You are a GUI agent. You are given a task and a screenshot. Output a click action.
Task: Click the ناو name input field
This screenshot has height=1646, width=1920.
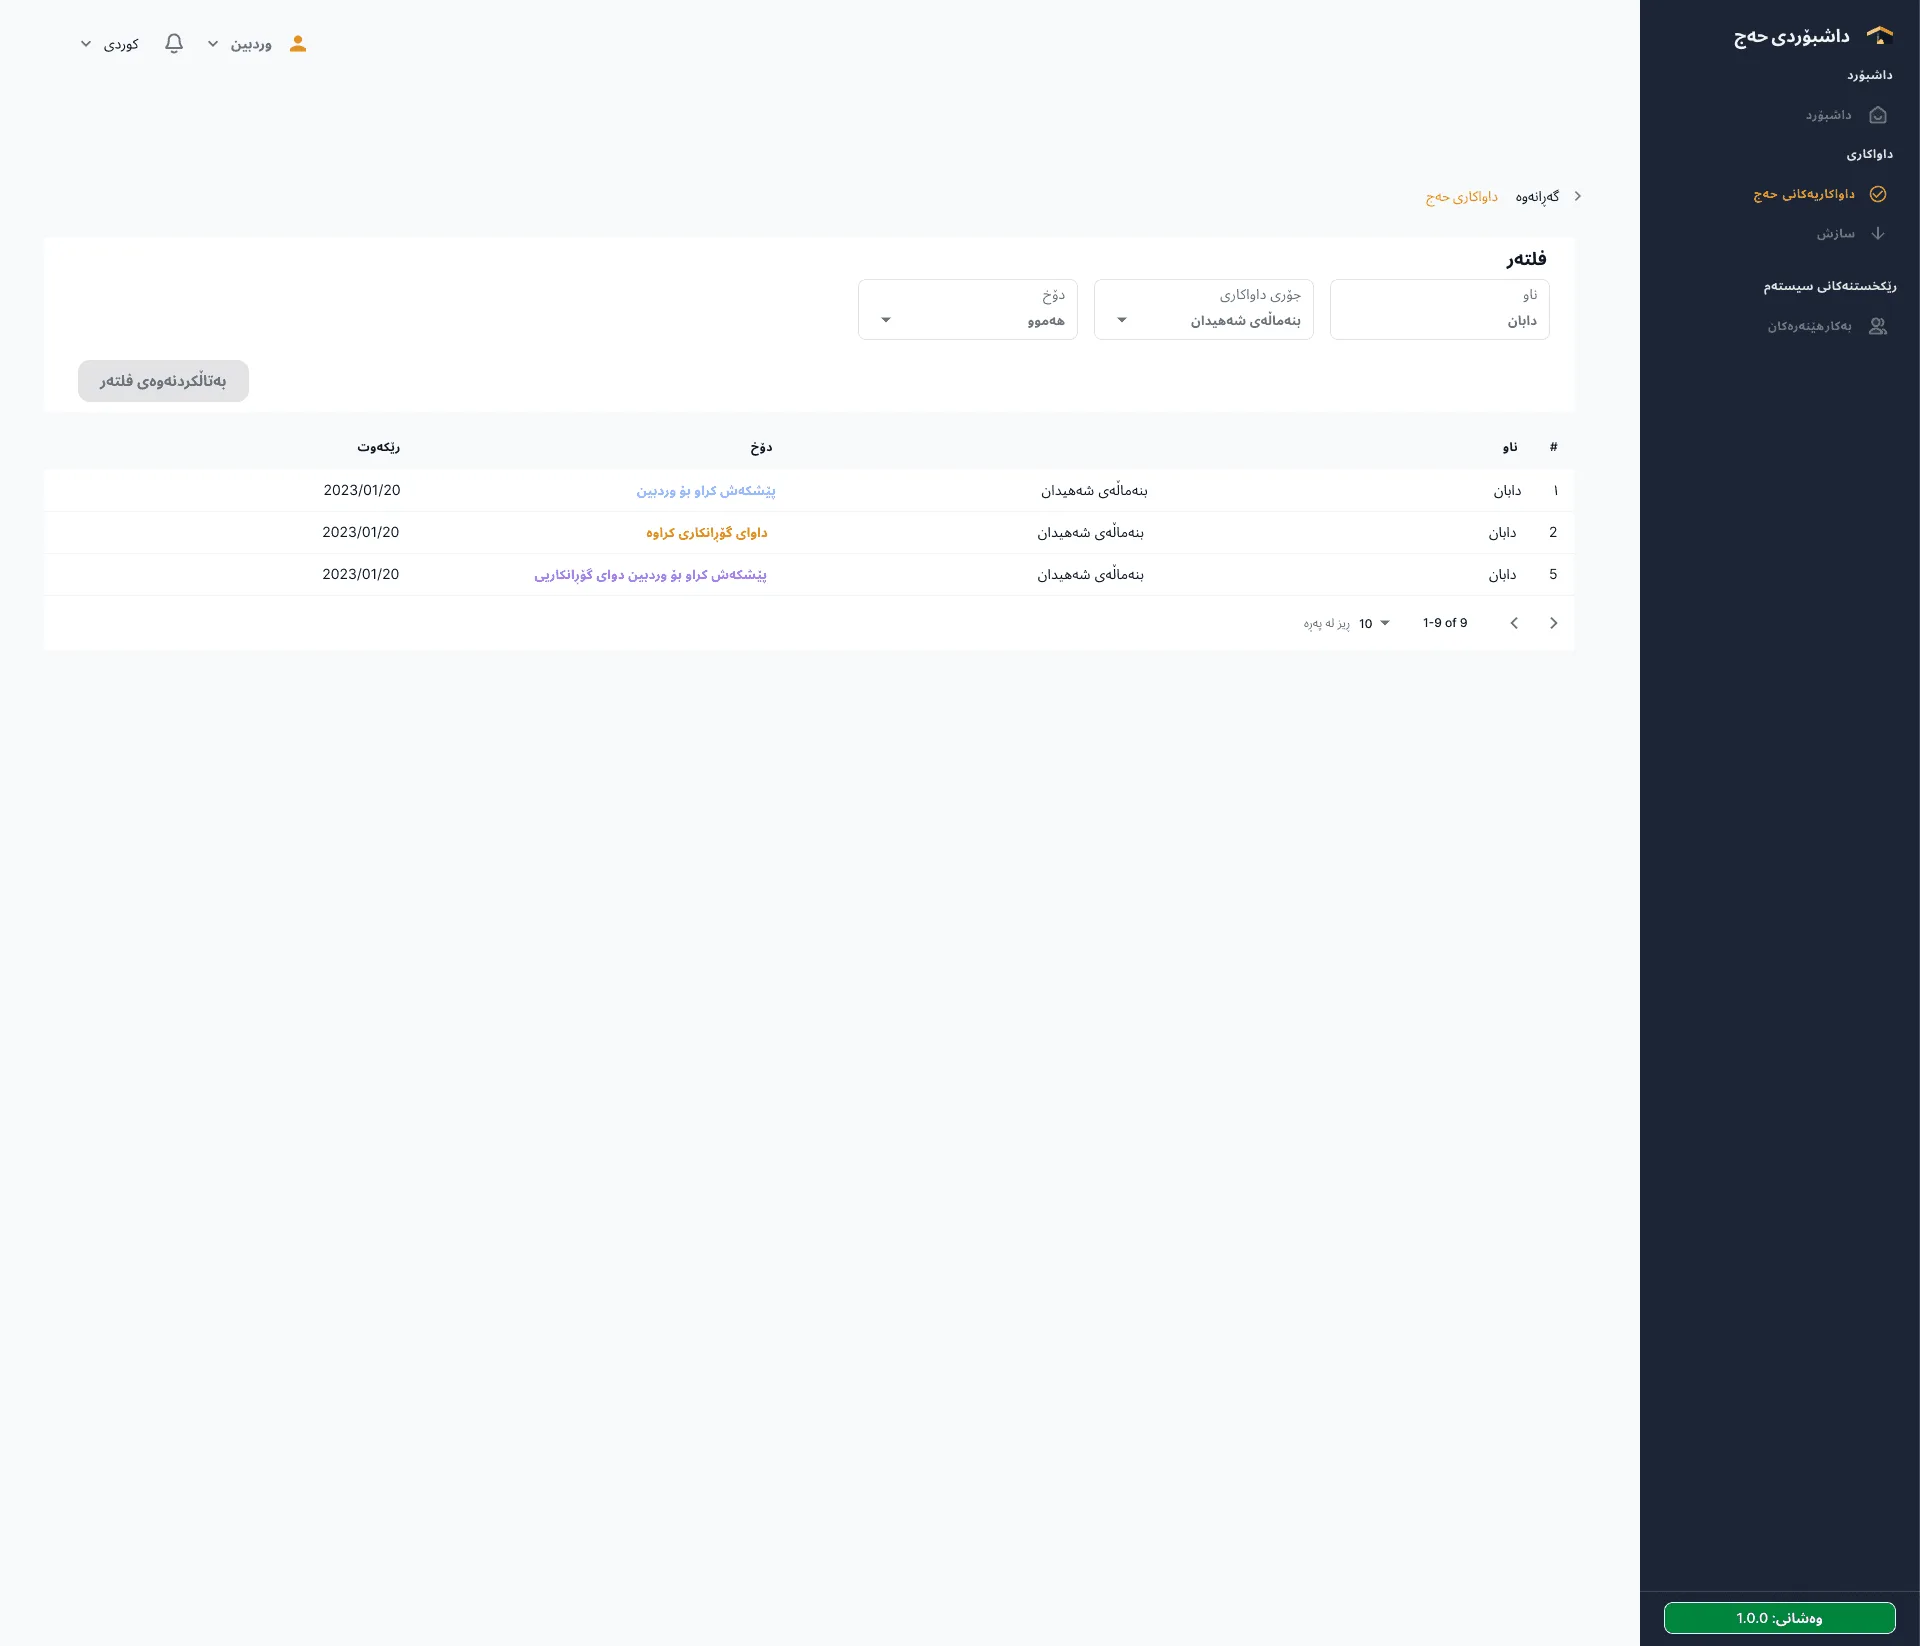[1440, 309]
